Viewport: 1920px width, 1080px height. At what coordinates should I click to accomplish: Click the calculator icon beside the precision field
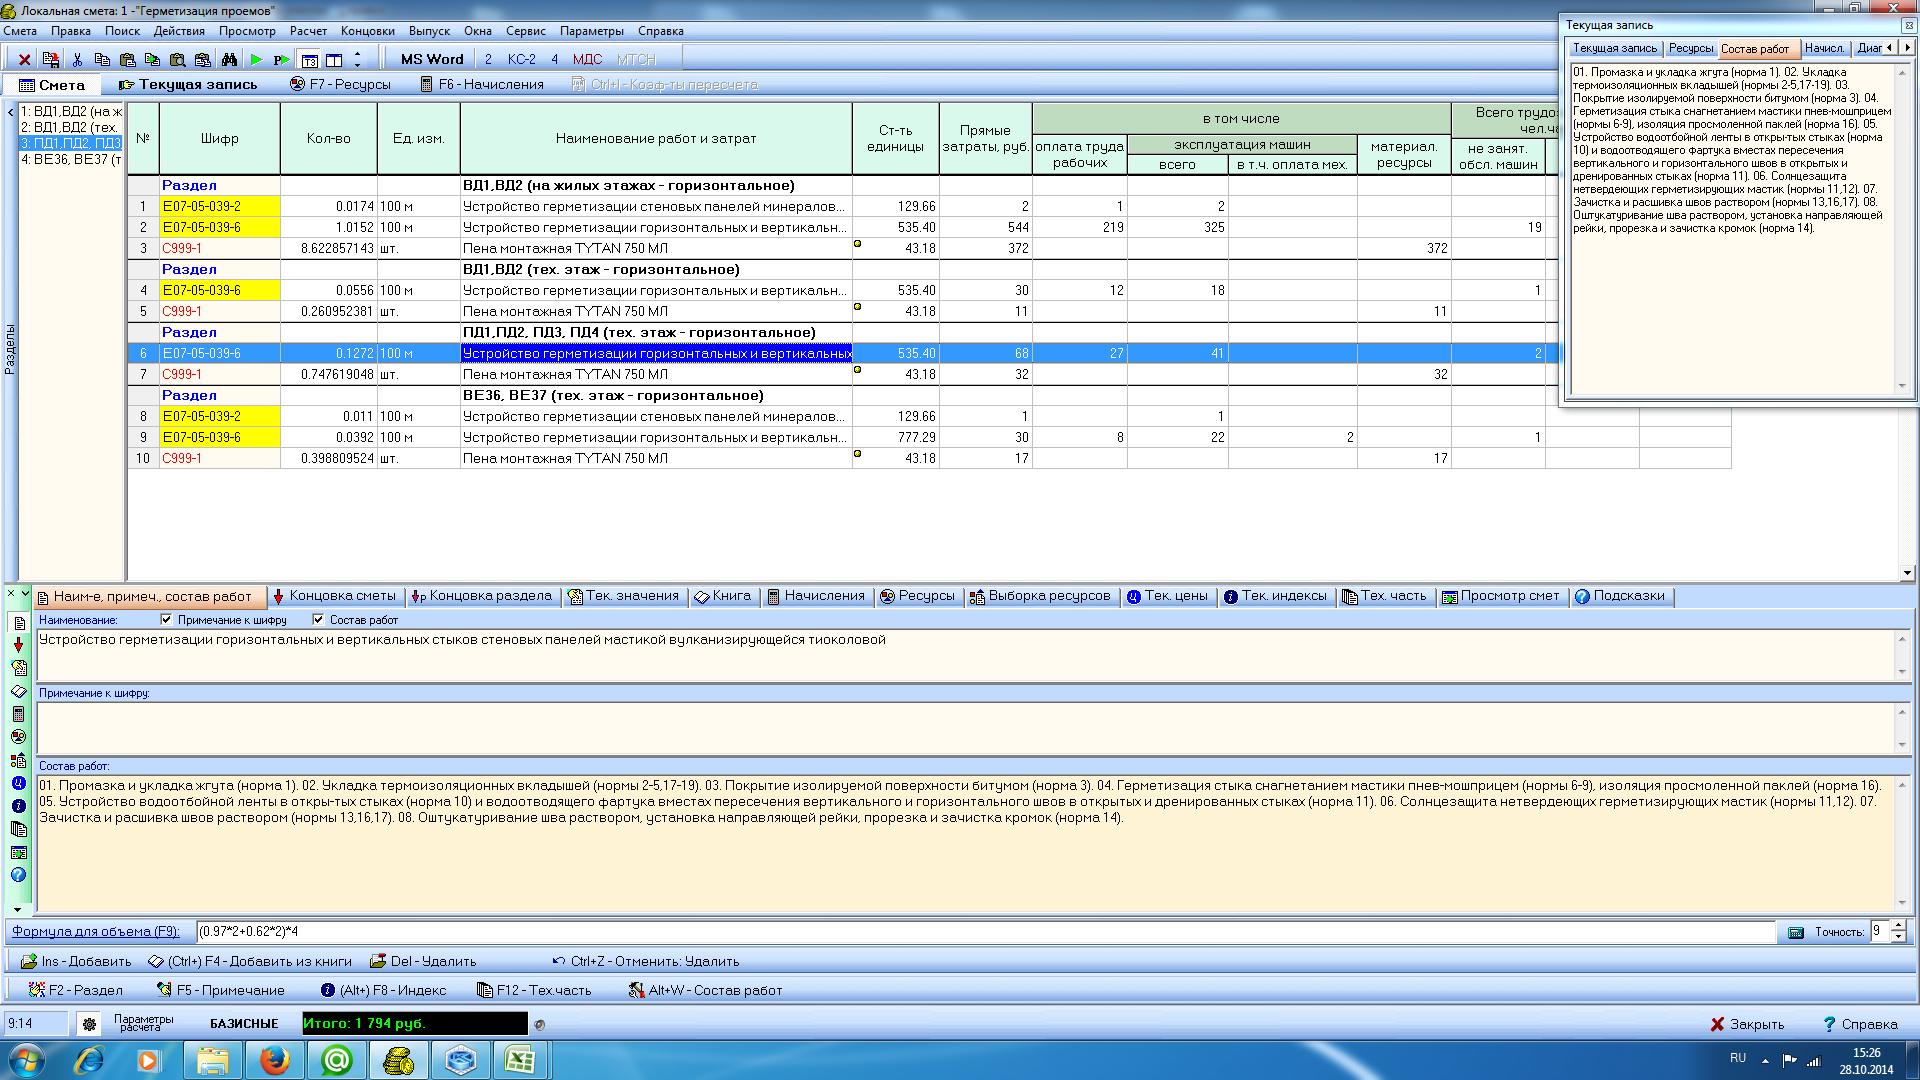tap(1796, 932)
